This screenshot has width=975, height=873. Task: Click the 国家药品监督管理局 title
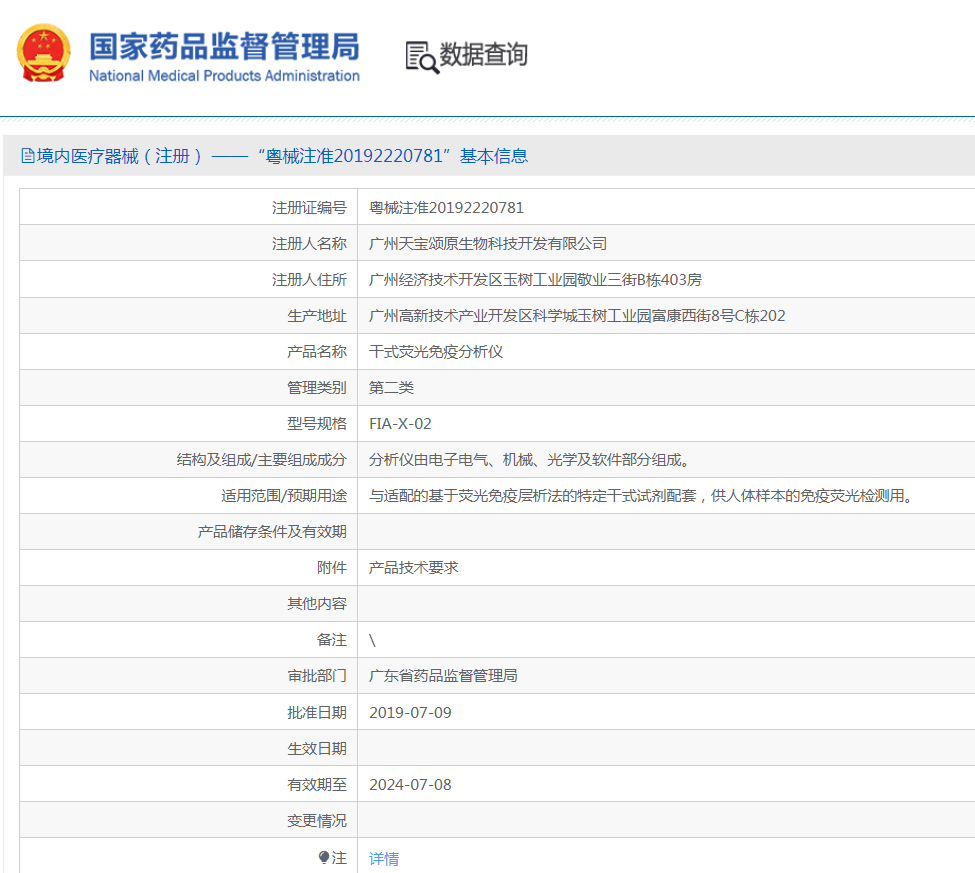coord(224,47)
